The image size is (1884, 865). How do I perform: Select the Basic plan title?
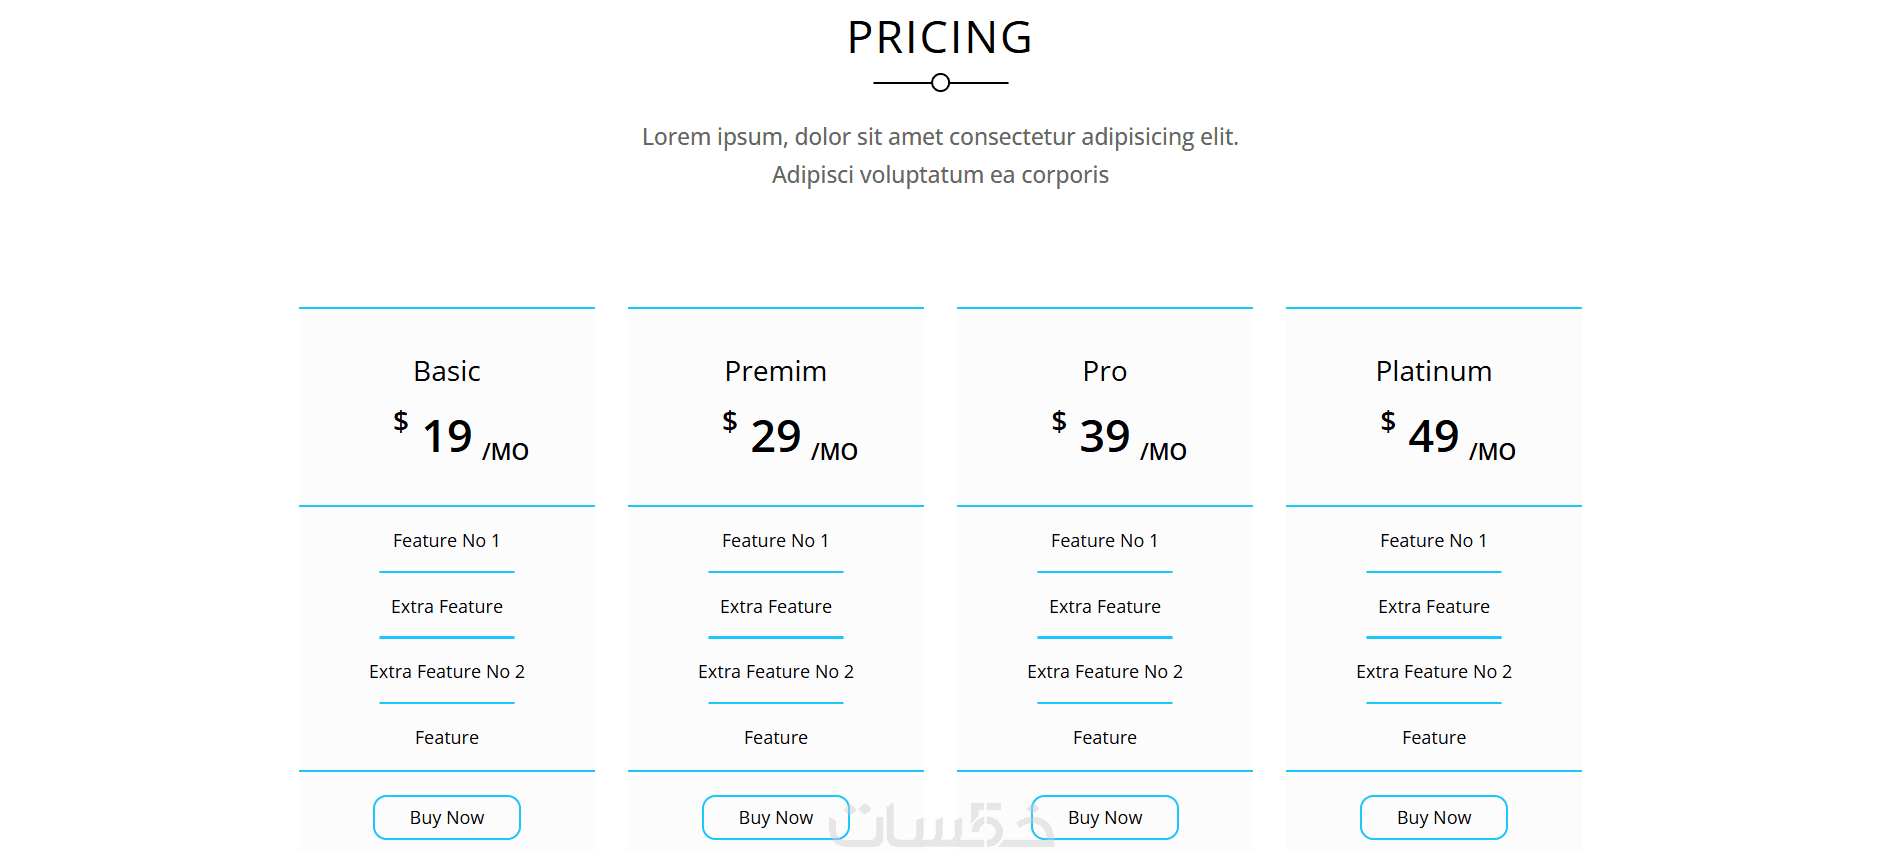[447, 371]
